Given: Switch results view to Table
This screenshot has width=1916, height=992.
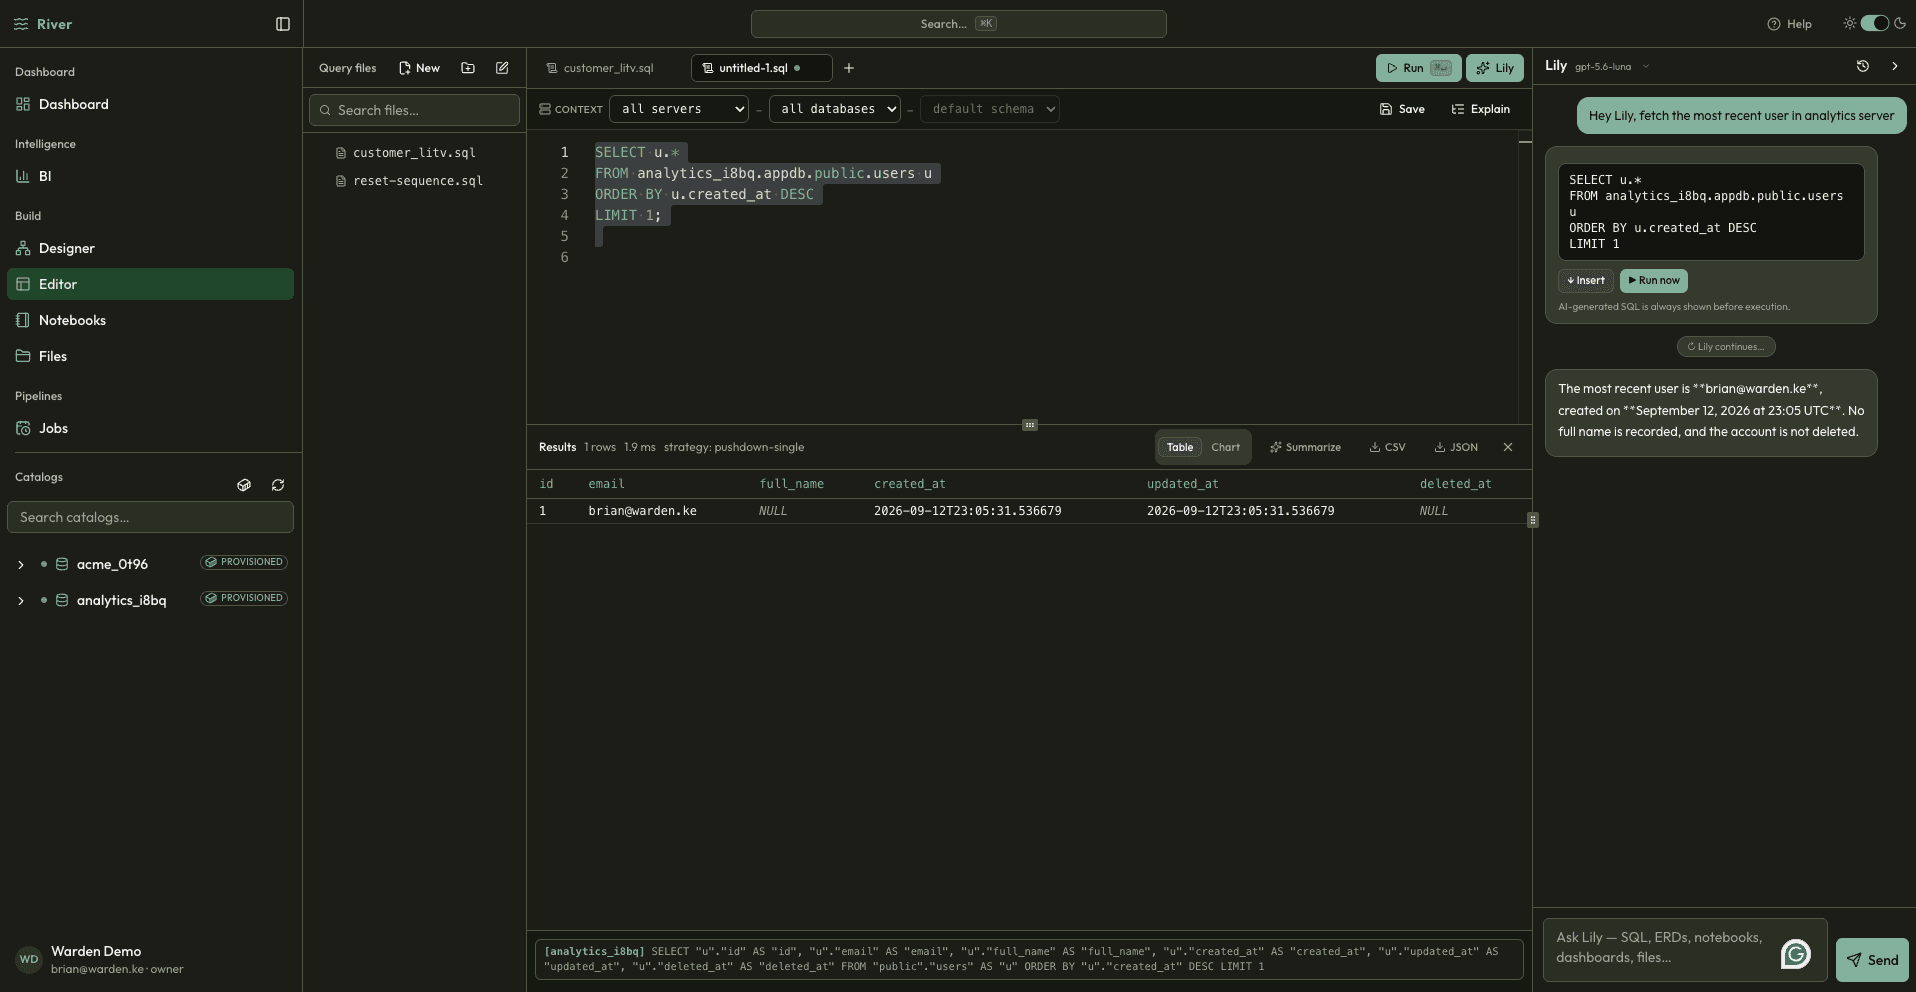Looking at the screenshot, I should (x=1180, y=447).
